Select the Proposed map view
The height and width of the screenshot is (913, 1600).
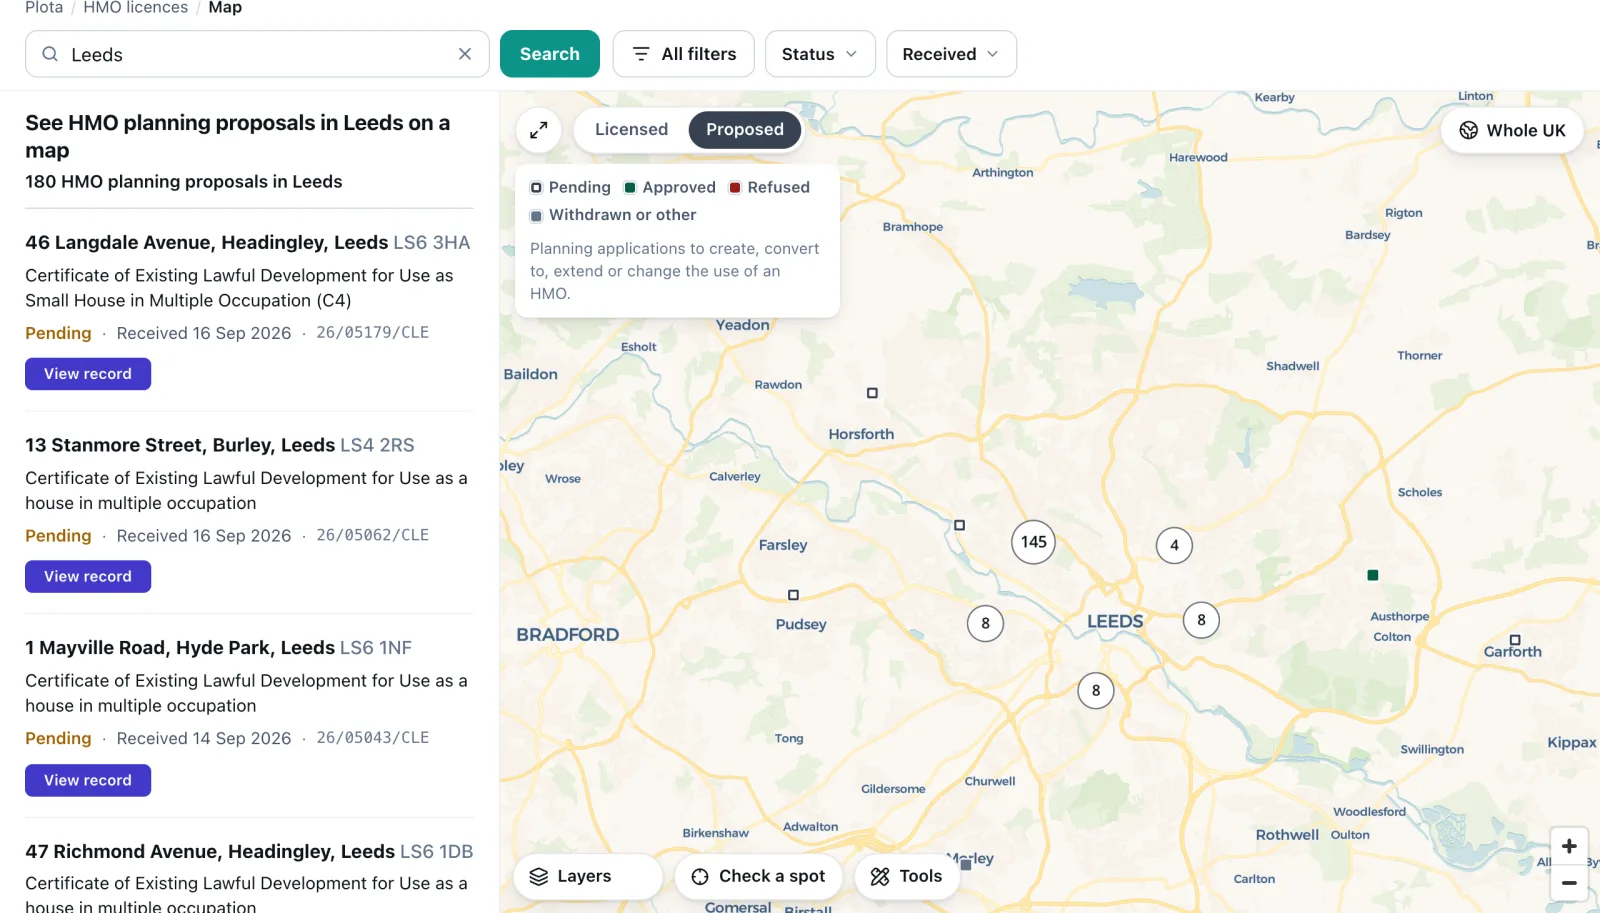click(744, 130)
